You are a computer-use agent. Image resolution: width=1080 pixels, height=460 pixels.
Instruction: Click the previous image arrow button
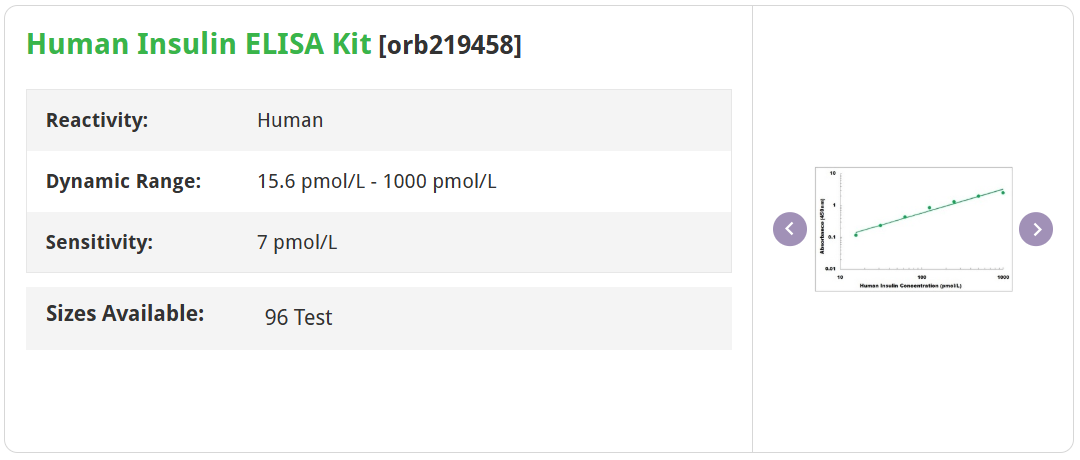coord(789,229)
